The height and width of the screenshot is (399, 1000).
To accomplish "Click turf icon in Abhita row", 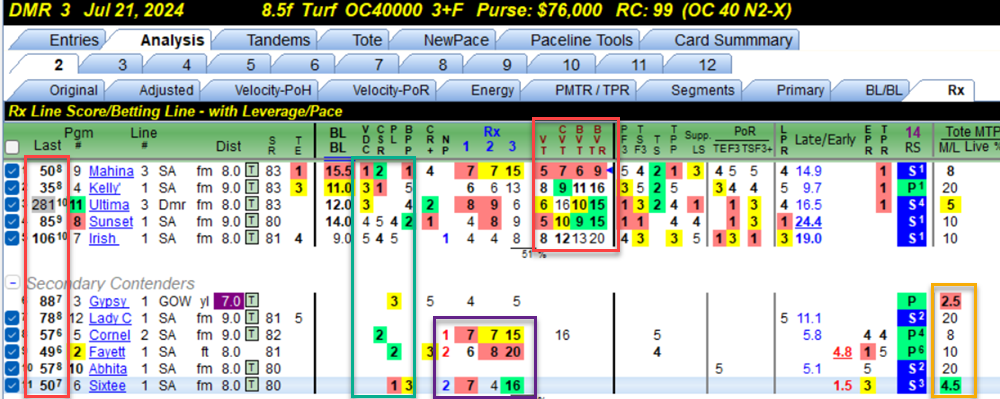I will tap(252, 369).
